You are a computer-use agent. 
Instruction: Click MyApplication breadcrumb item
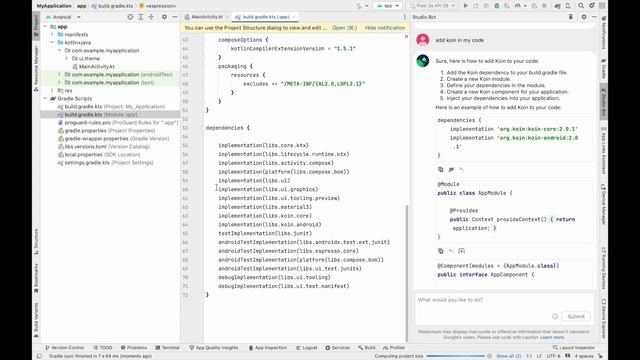tap(54, 6)
